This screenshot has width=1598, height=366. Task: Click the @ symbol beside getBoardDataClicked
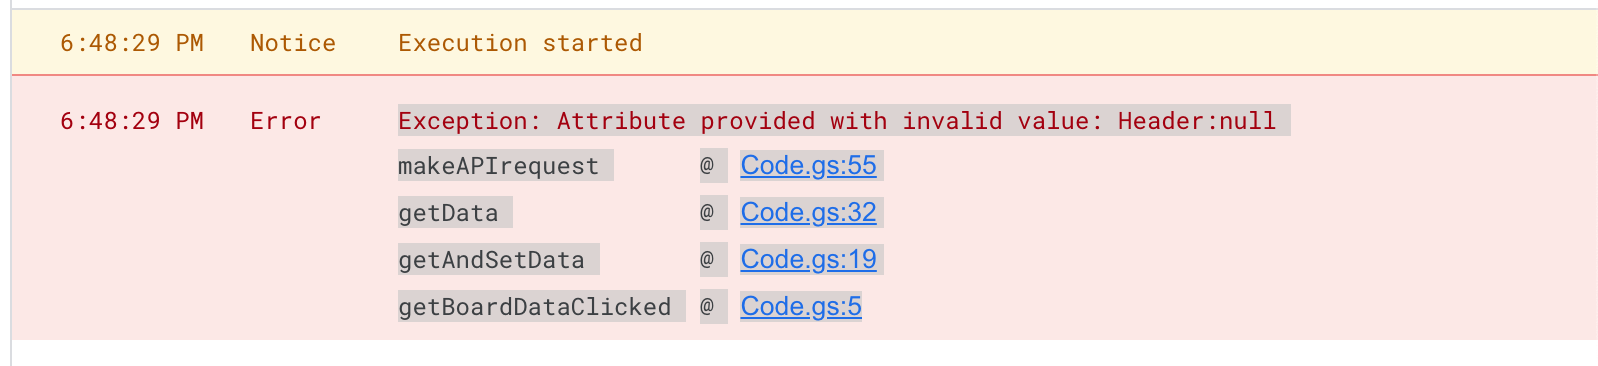[x=707, y=307]
